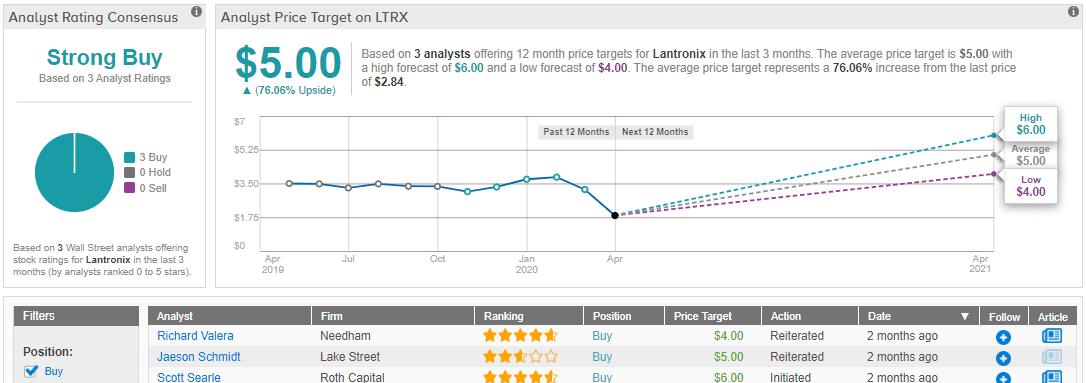Sort table by Position column header
Screen dimensions: 1086x383
pos(625,317)
